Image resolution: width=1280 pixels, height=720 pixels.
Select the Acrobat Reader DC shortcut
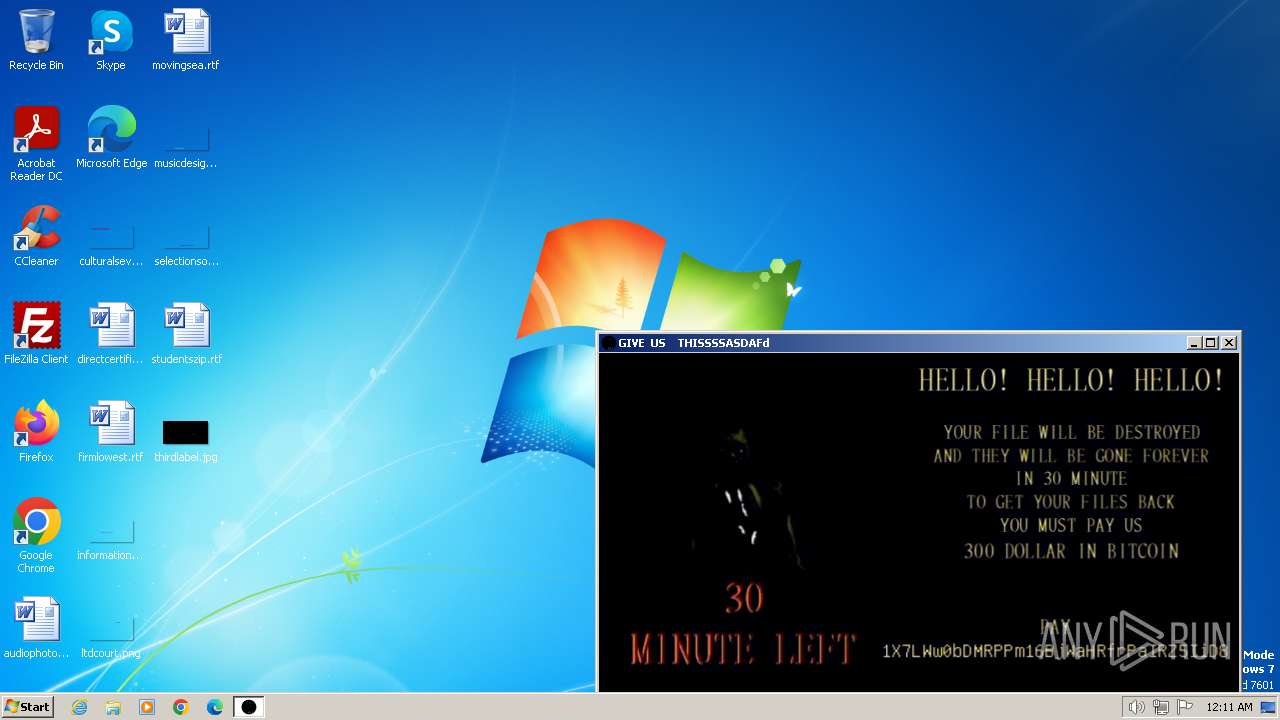click(36, 144)
